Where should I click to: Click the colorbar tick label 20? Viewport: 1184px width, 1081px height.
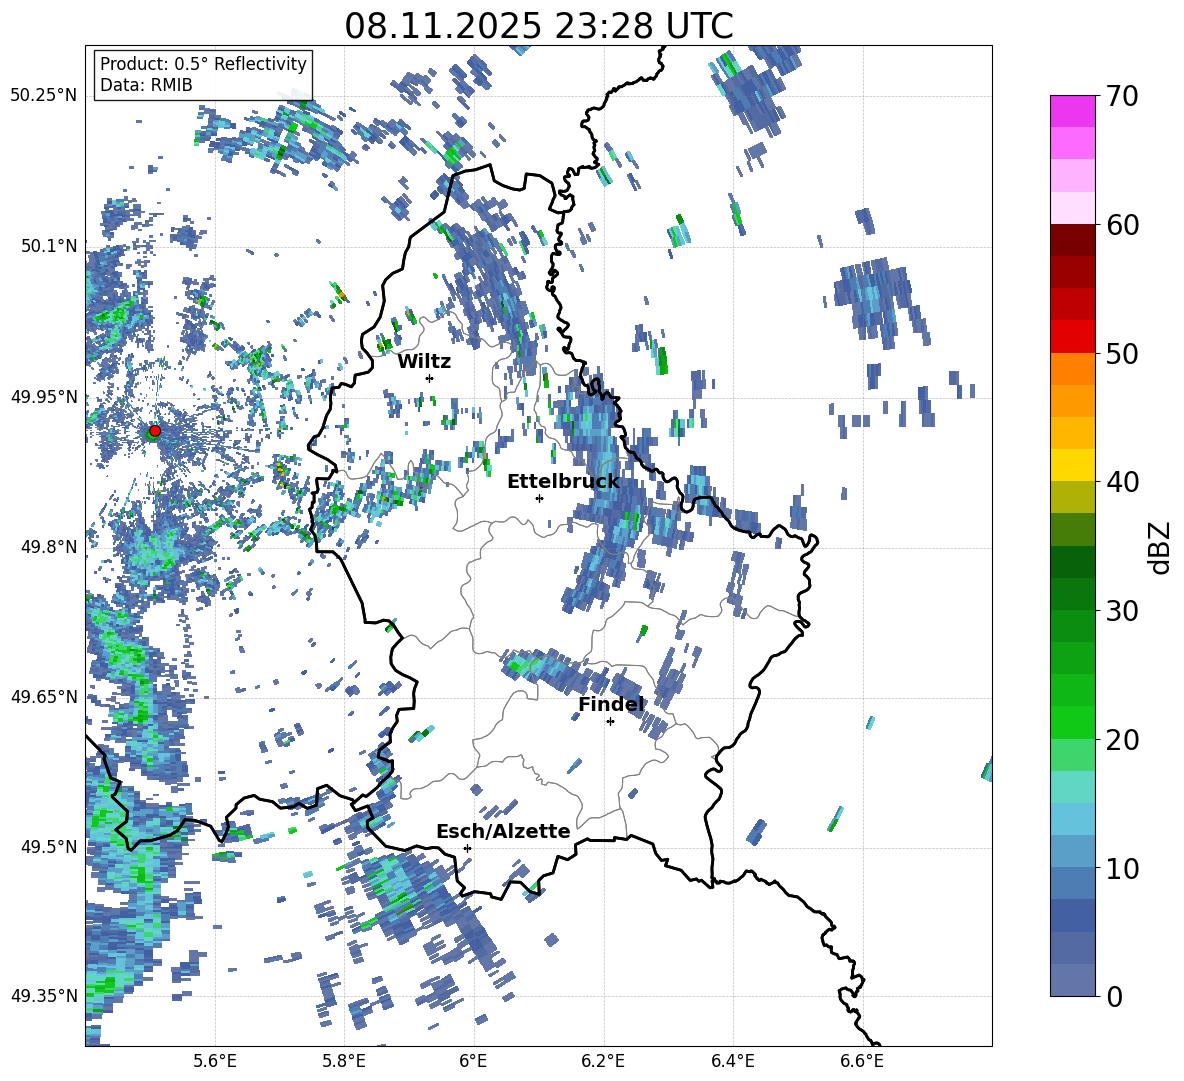pyautogui.click(x=1123, y=739)
